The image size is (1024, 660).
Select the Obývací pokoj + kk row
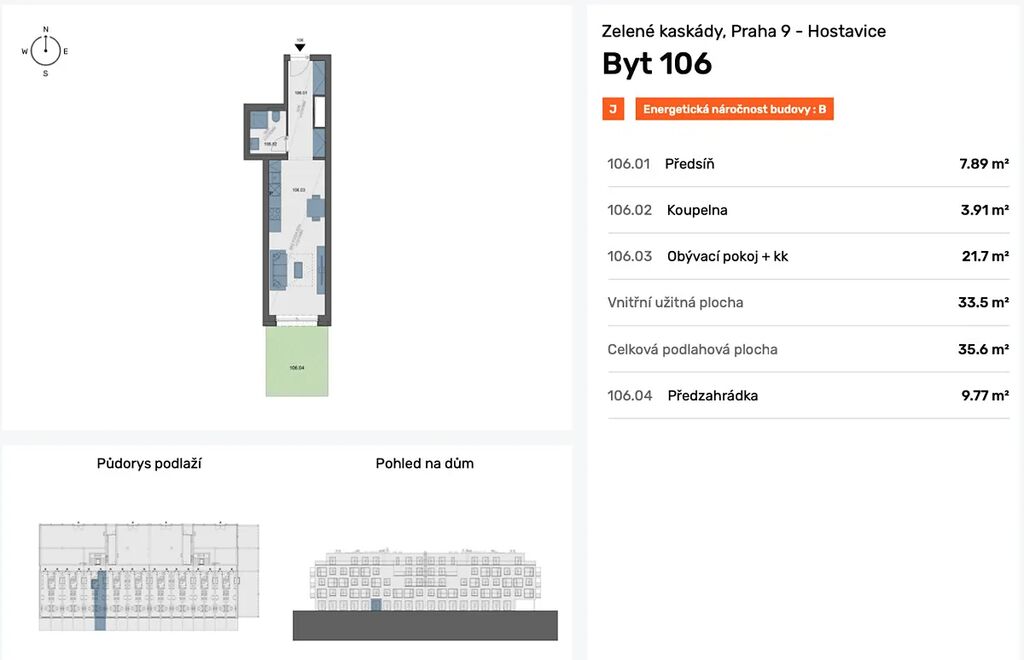click(808, 257)
